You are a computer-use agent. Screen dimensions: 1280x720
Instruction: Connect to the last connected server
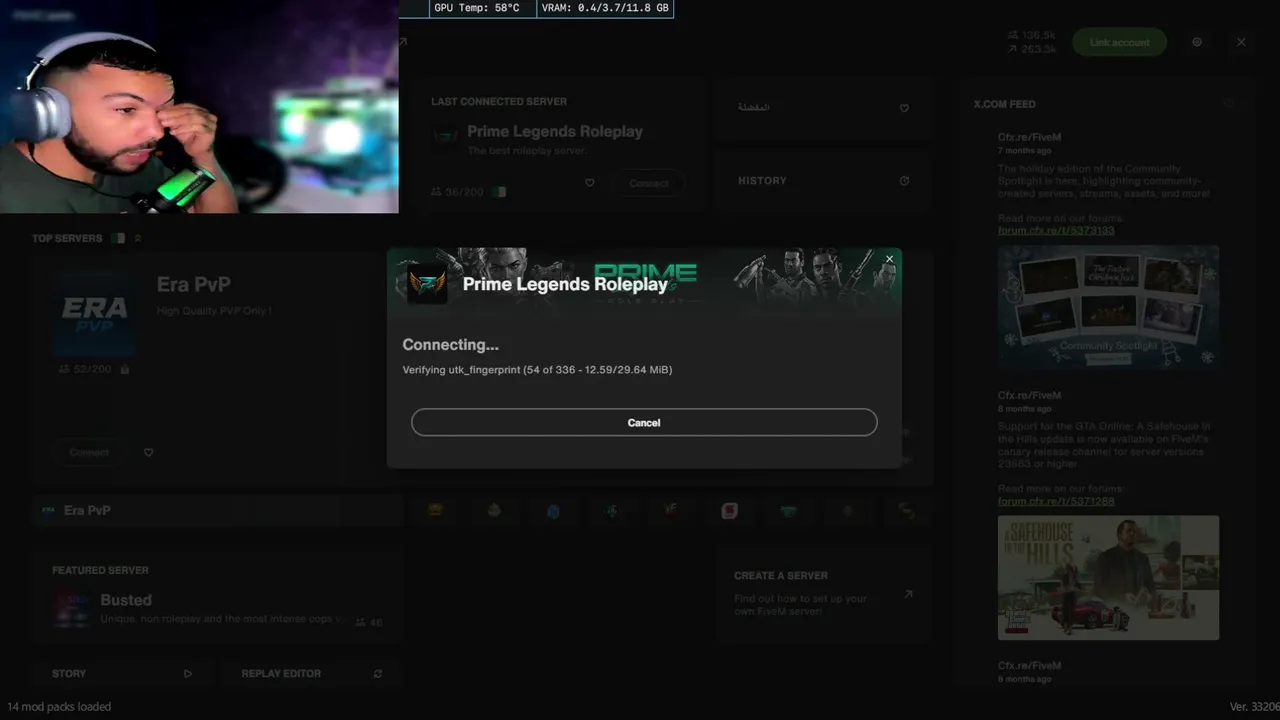tap(649, 183)
